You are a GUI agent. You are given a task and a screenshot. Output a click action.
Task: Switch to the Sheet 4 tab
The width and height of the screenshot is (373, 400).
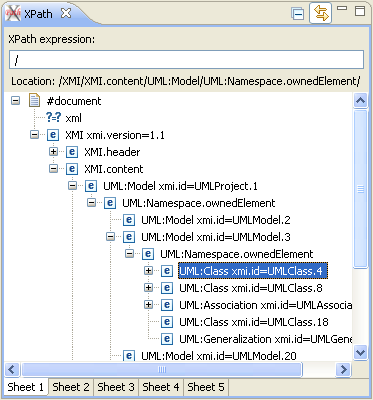click(x=161, y=387)
